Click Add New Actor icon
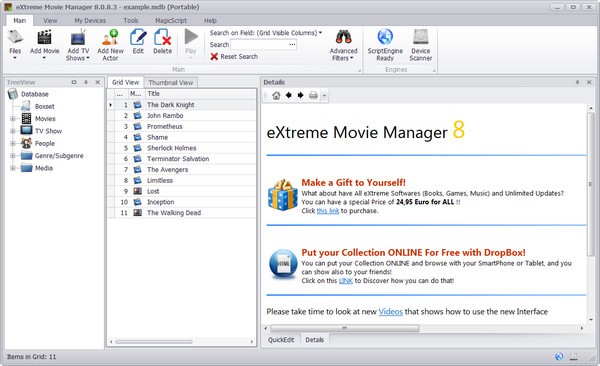Screen dimensions: 600x366 click(110, 37)
